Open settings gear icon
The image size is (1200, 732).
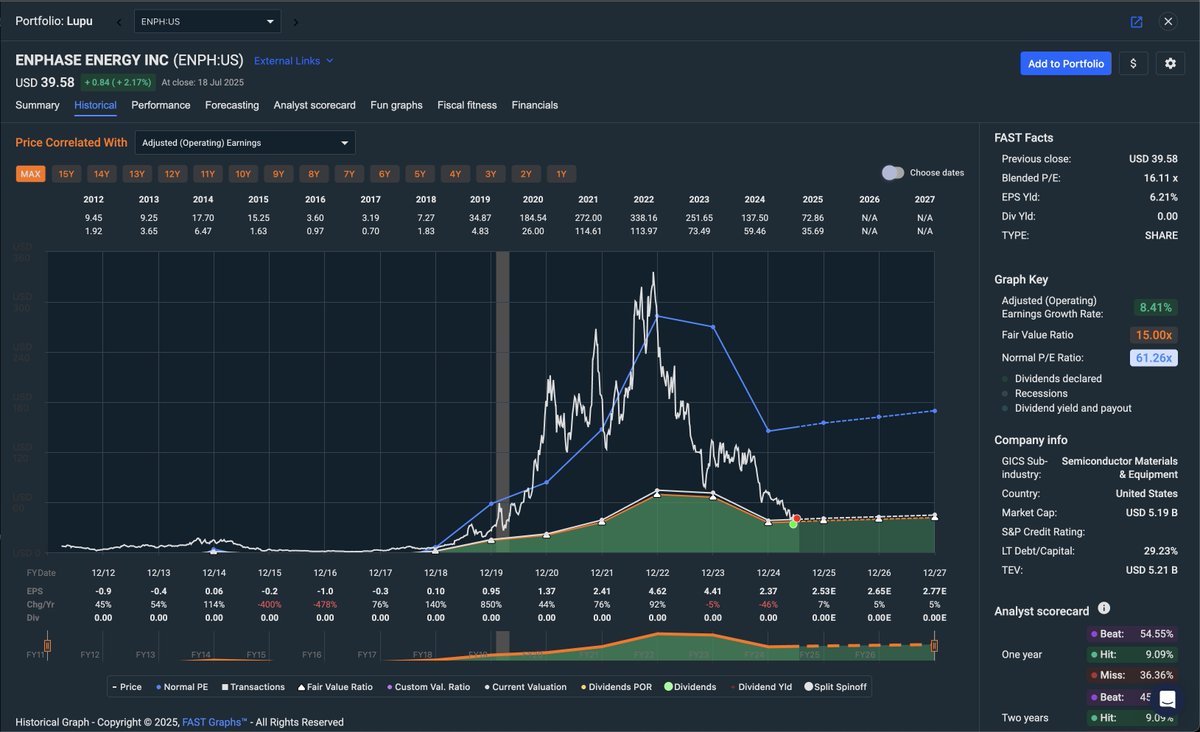click(x=1171, y=63)
